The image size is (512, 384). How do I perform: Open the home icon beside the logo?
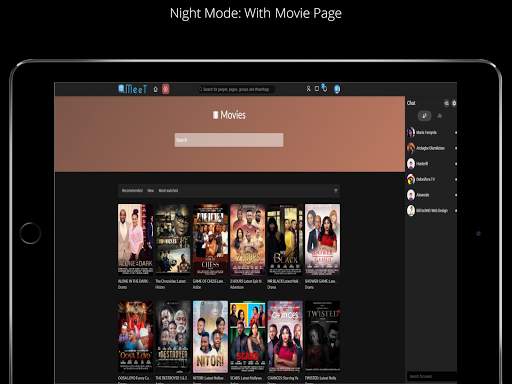click(155, 89)
